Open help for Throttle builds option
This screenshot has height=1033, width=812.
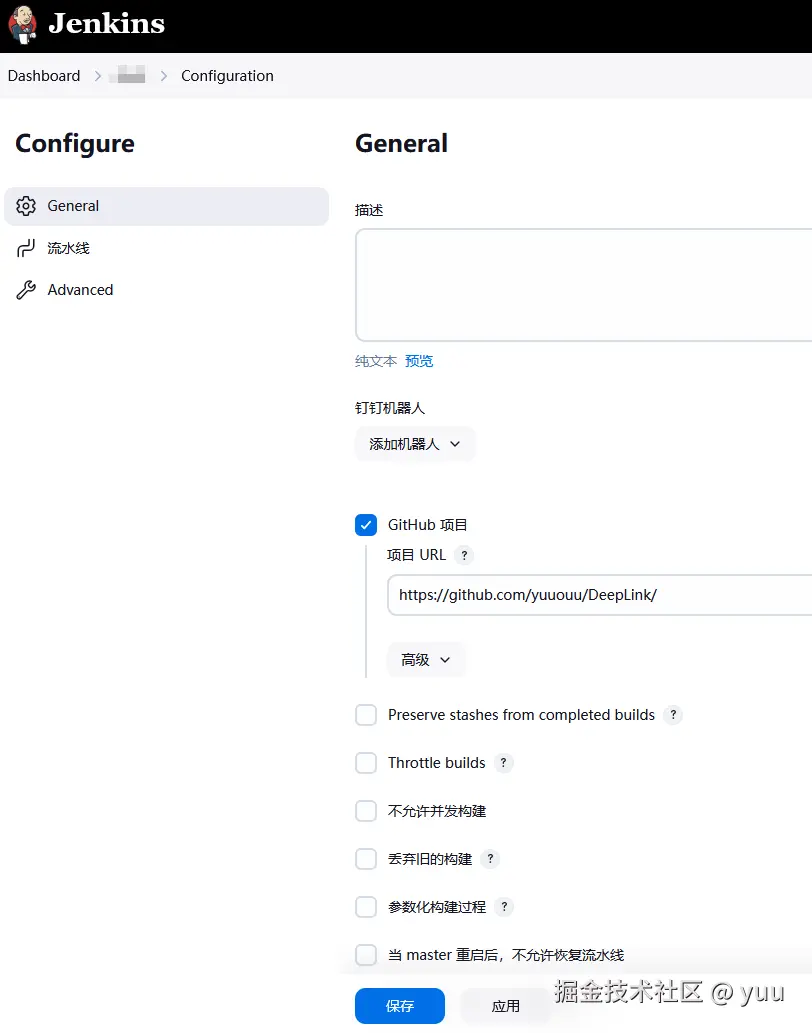(x=505, y=762)
